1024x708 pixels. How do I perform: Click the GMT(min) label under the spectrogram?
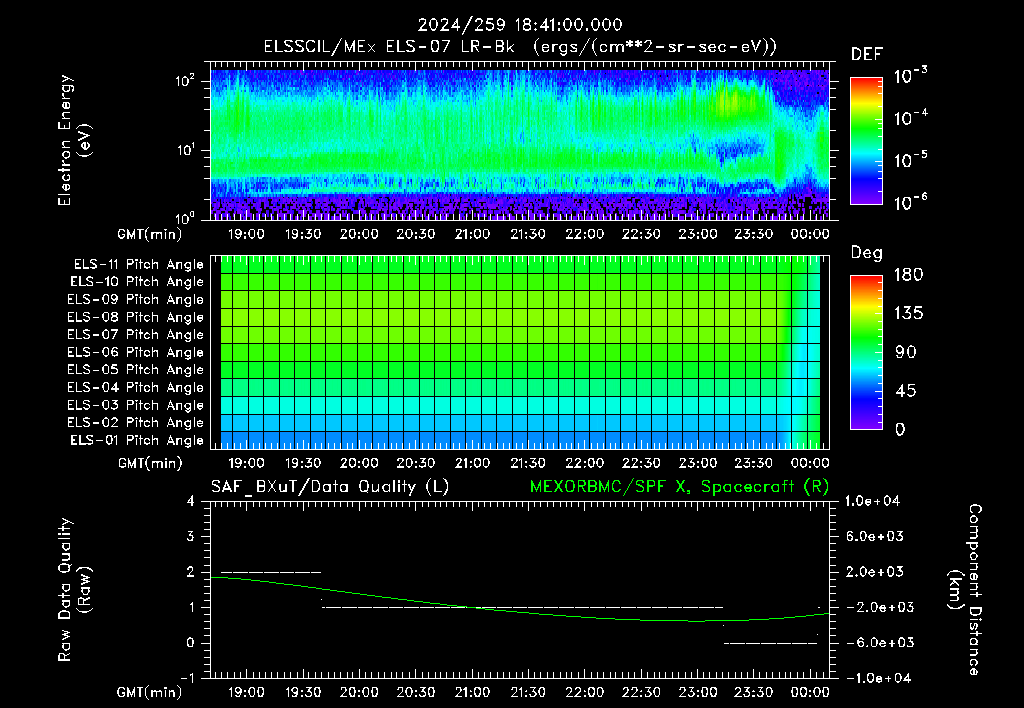[150, 234]
